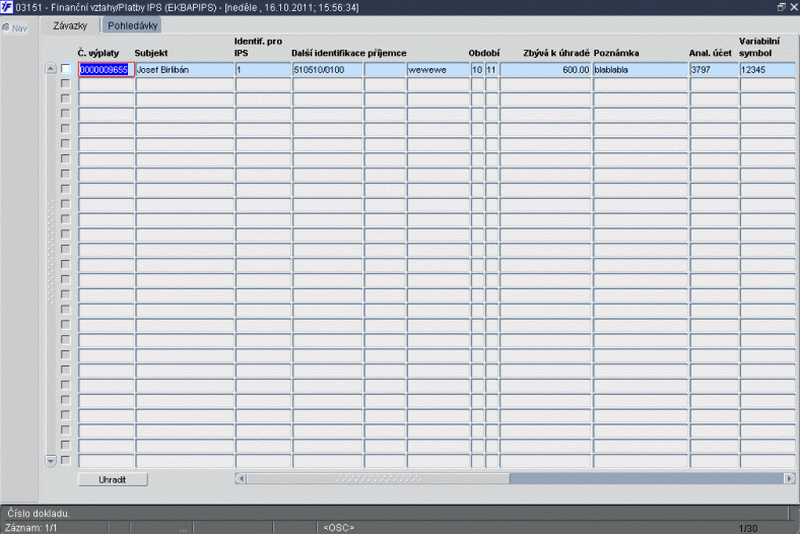Tick the checkbox in the last row

point(65,460)
